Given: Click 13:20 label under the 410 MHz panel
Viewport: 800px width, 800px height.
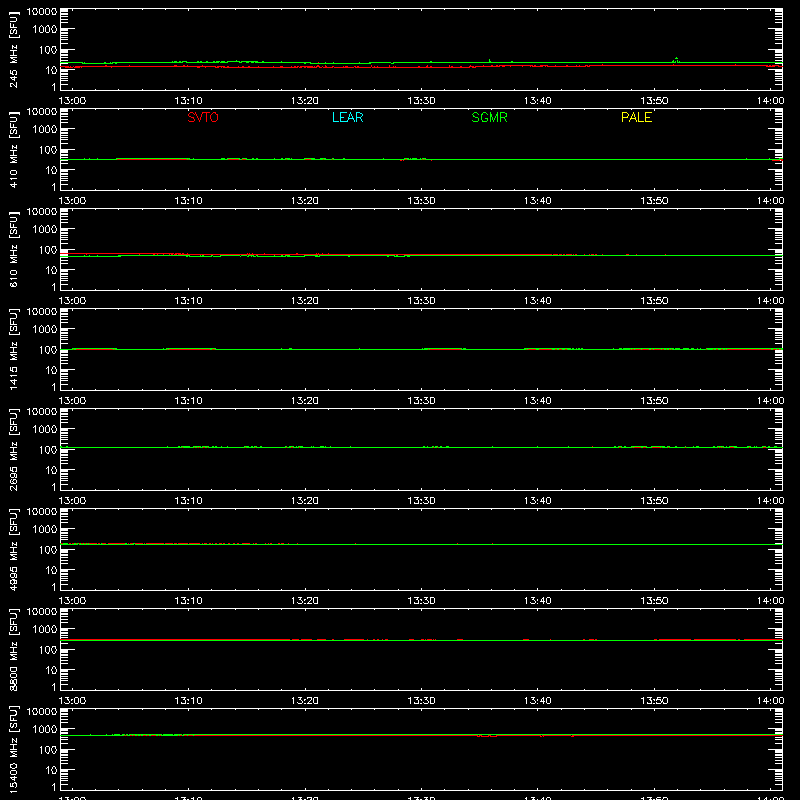Looking at the screenshot, I should pyautogui.click(x=305, y=201).
